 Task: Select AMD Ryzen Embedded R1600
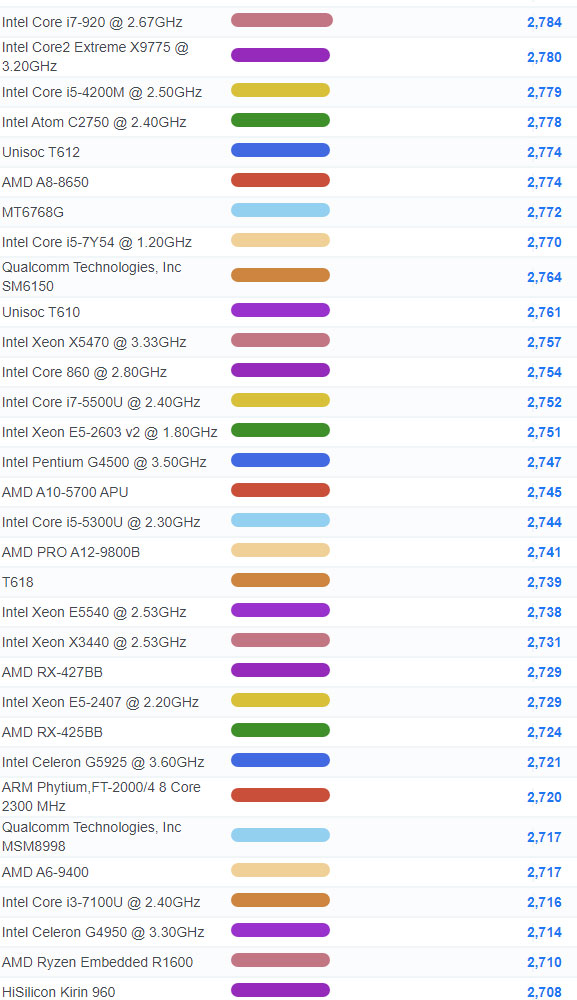tap(97, 962)
